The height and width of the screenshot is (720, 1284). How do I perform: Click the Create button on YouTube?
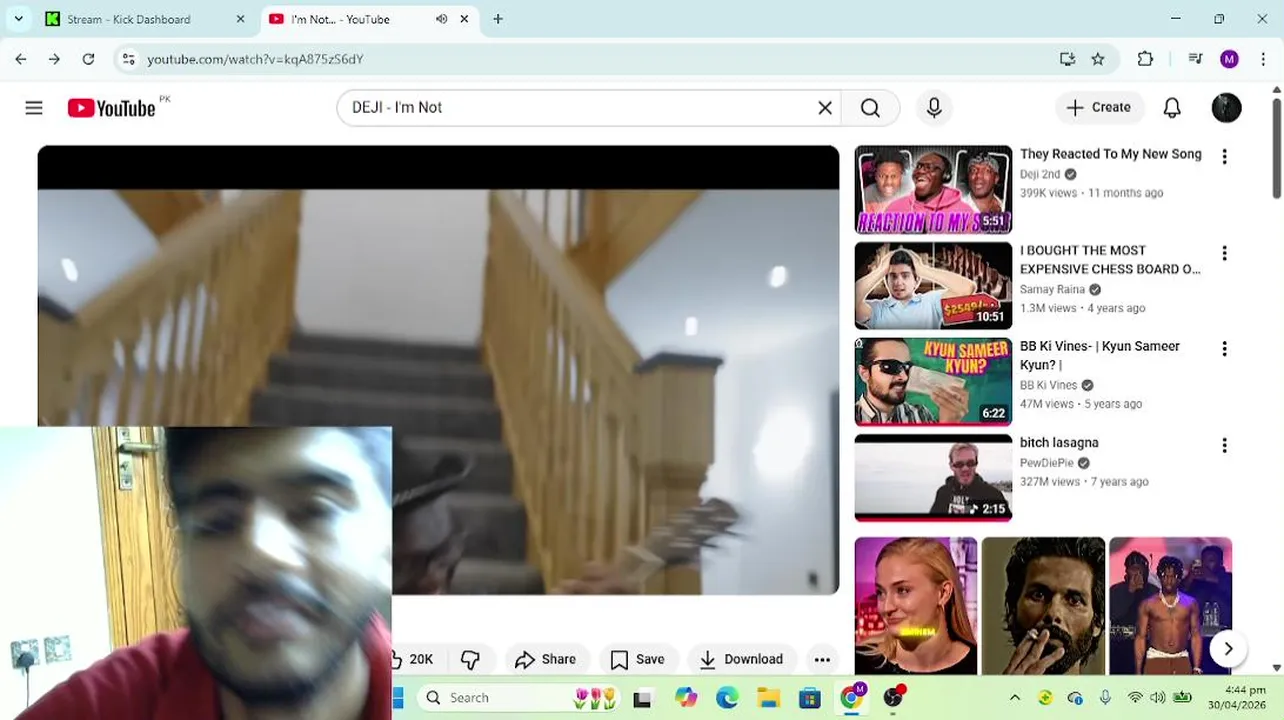1099,108
